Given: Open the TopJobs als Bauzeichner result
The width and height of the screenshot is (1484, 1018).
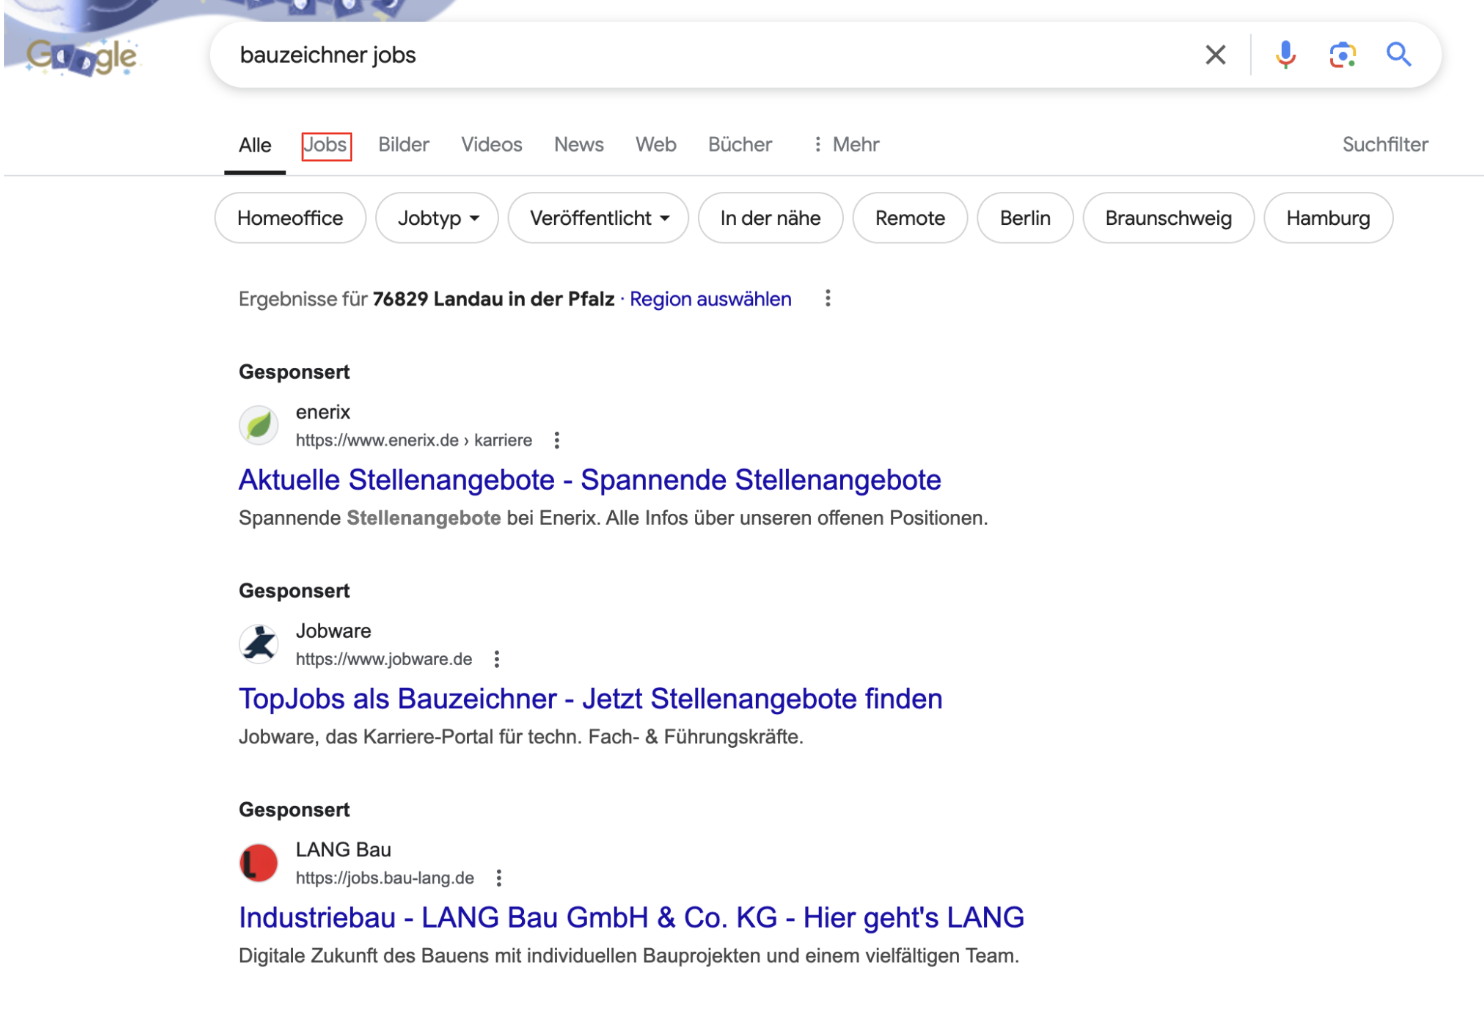Looking at the screenshot, I should click(x=590, y=699).
